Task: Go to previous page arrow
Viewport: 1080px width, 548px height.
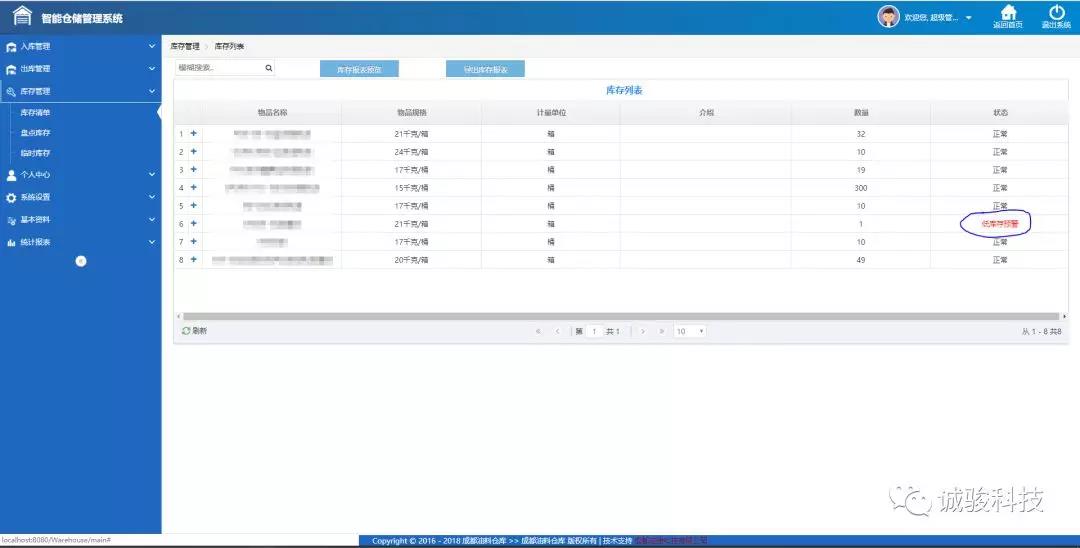Action: [x=557, y=332]
